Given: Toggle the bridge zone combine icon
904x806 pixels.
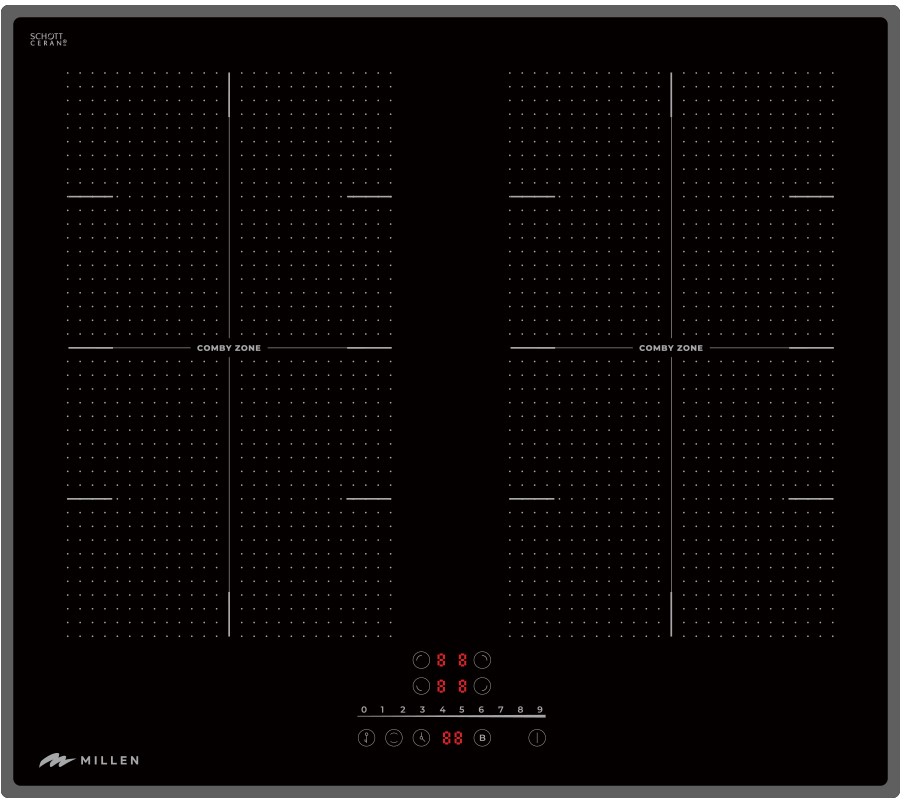Looking at the screenshot, I should (x=394, y=739).
